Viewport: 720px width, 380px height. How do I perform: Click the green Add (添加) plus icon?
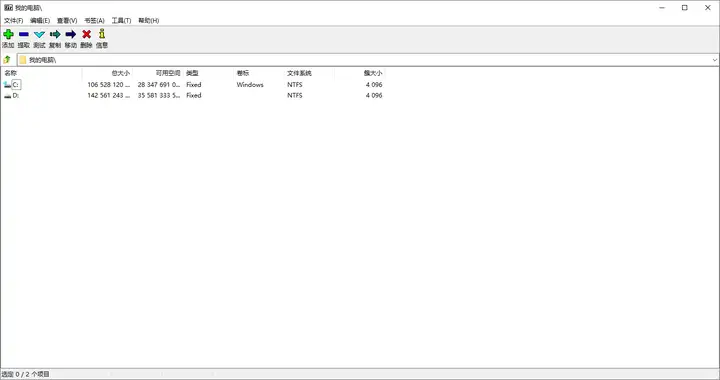pyautogui.click(x=8, y=34)
